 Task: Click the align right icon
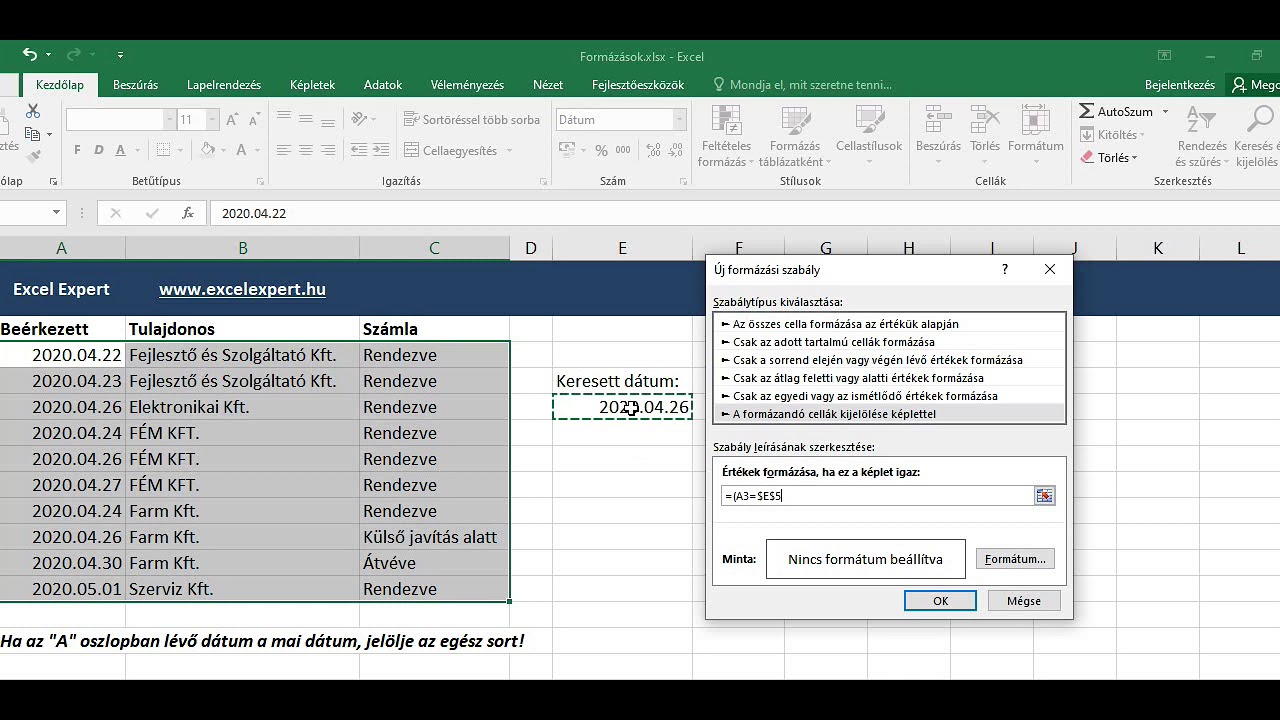click(x=328, y=151)
